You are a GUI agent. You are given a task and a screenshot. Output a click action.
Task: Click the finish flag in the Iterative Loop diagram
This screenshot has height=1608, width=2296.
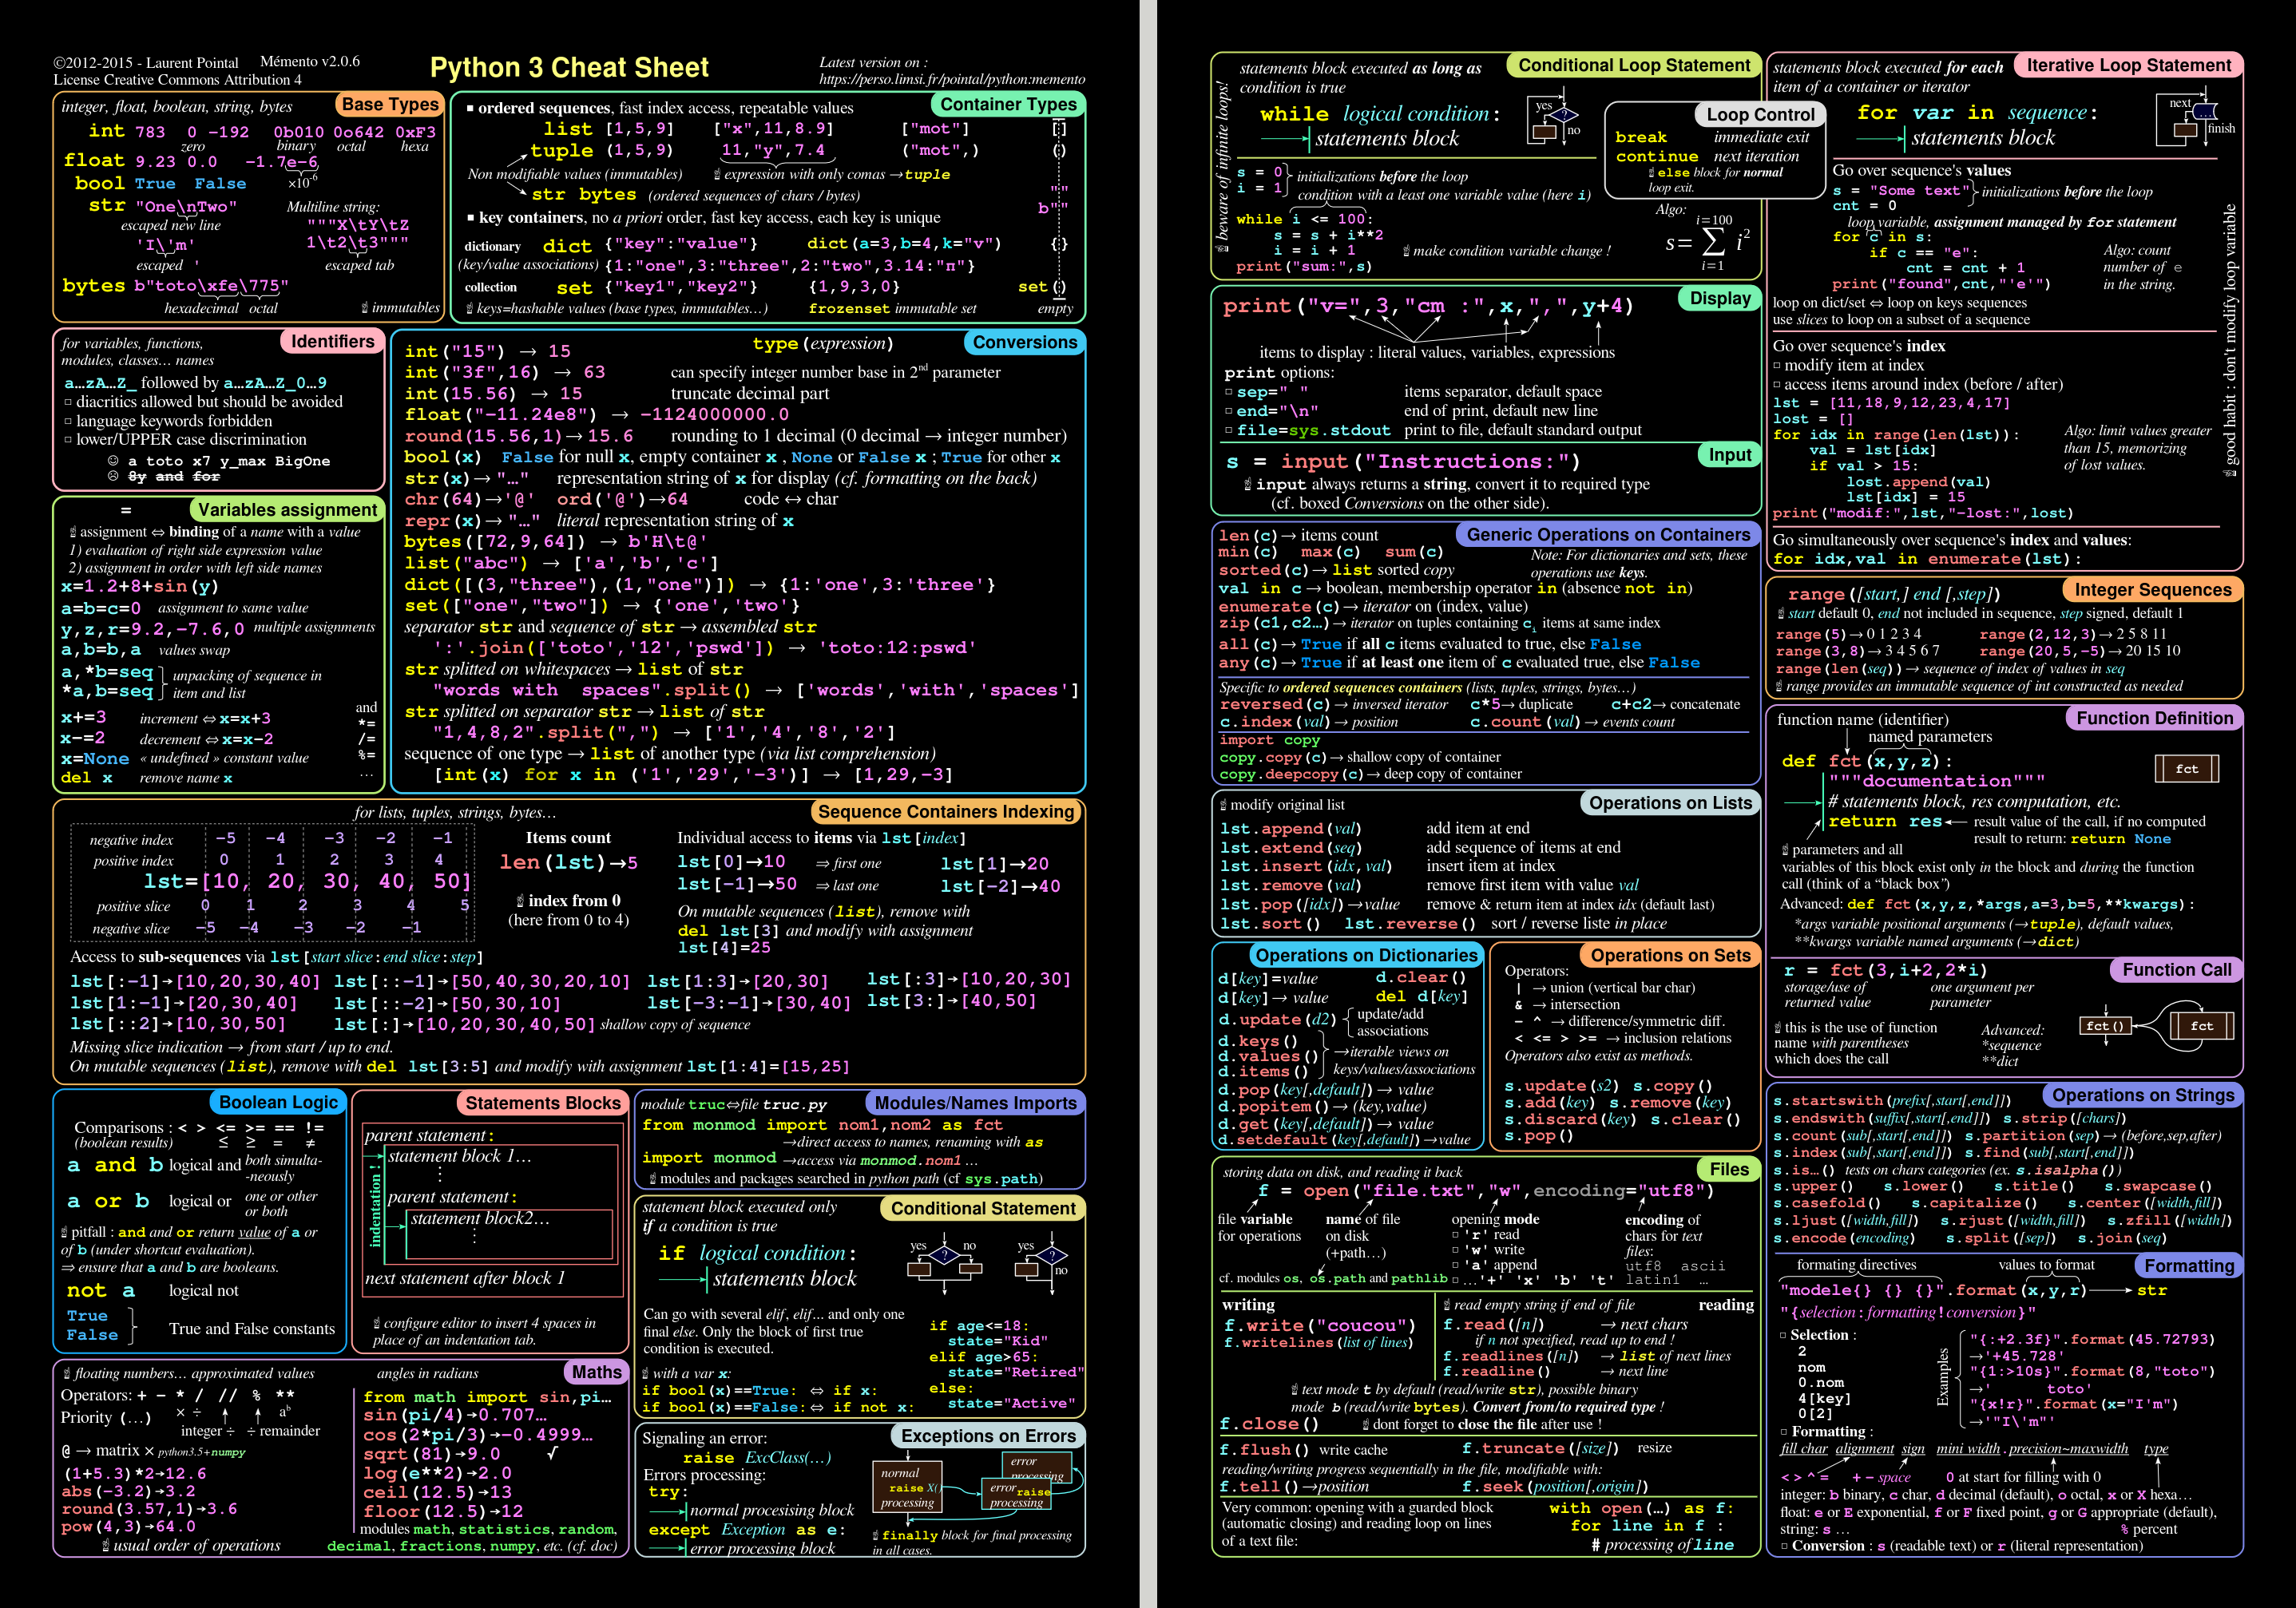coord(2220,130)
